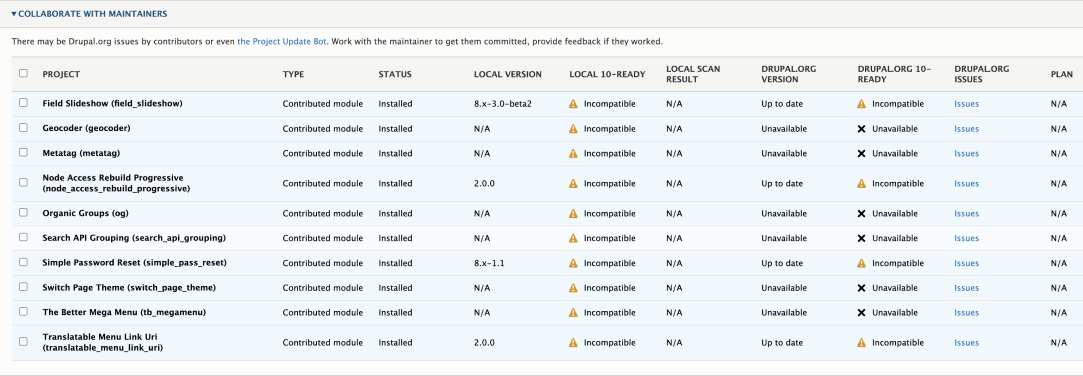Click Drupal.org 10-Ready warning icon for Translatable Menu Link
Screen dimensions: 1083x376
(861, 343)
